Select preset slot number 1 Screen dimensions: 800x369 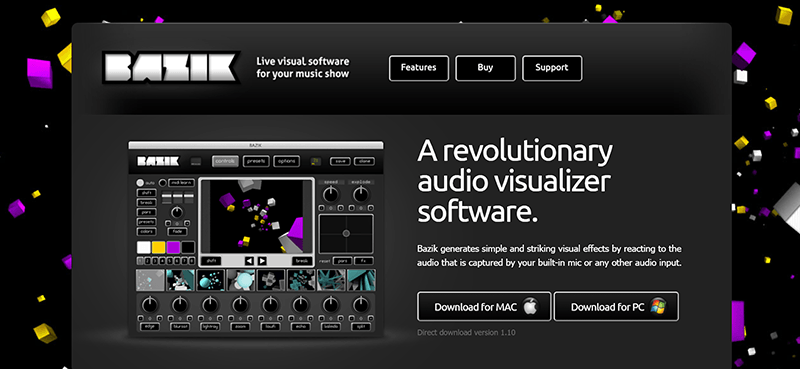tap(140, 261)
